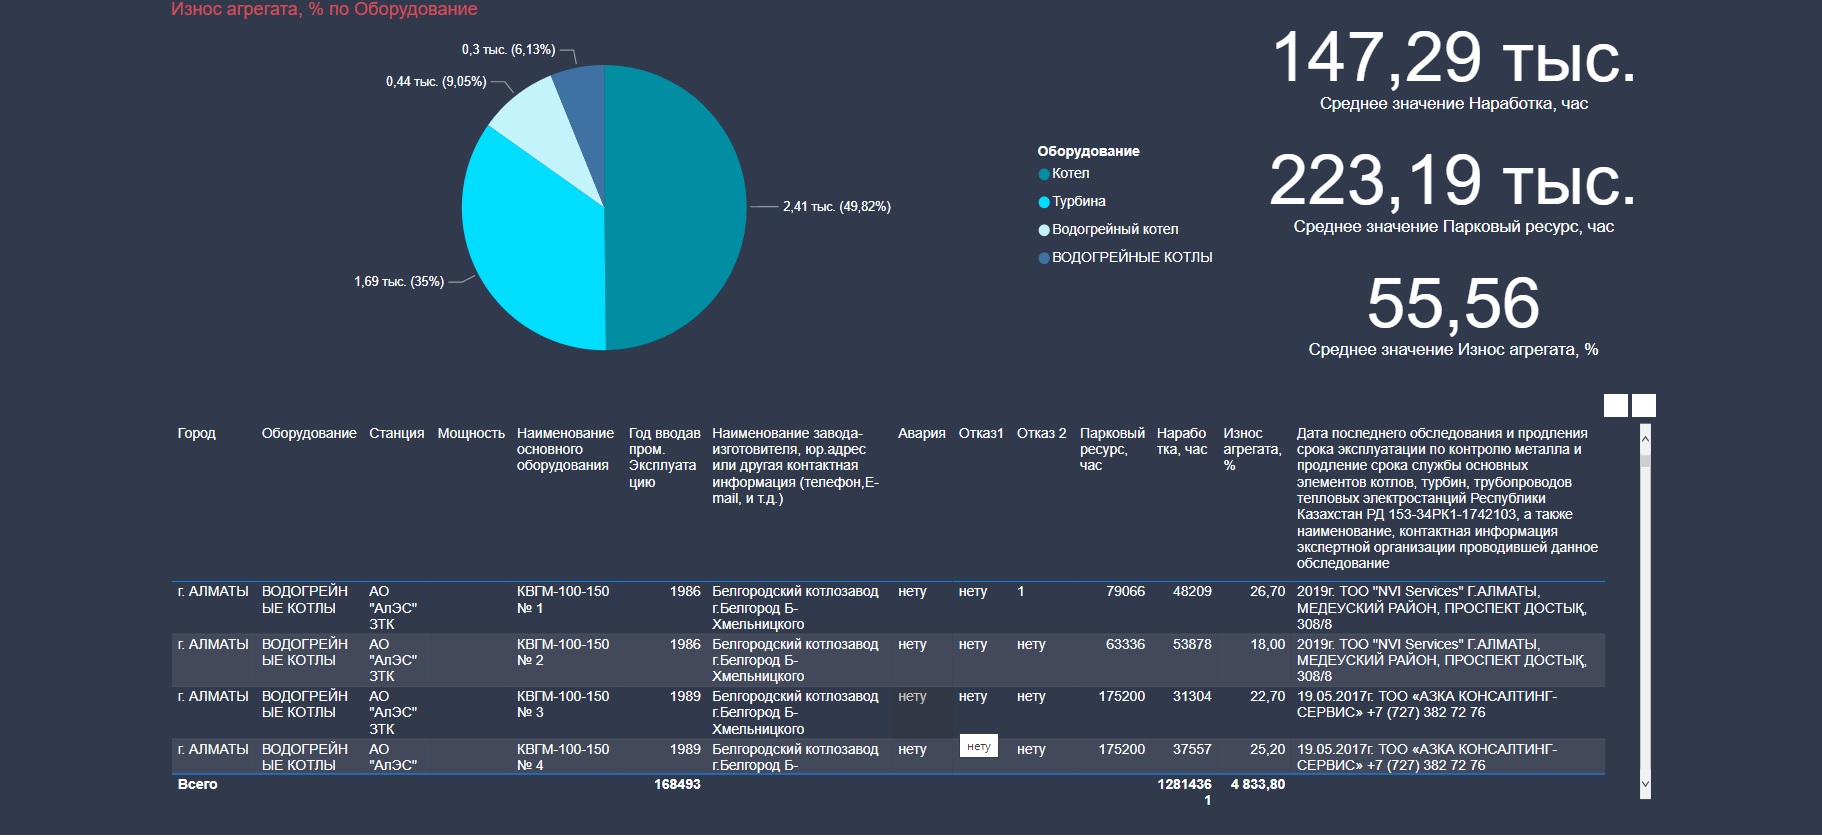
Task: Click the 'Наработка, час' column header
Action: pos(1182,441)
